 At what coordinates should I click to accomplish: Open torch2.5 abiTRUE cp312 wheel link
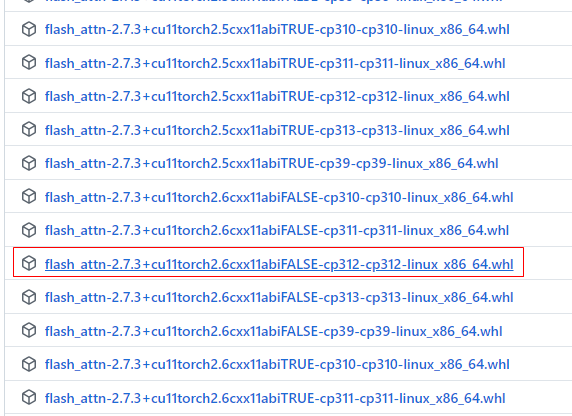(277, 97)
